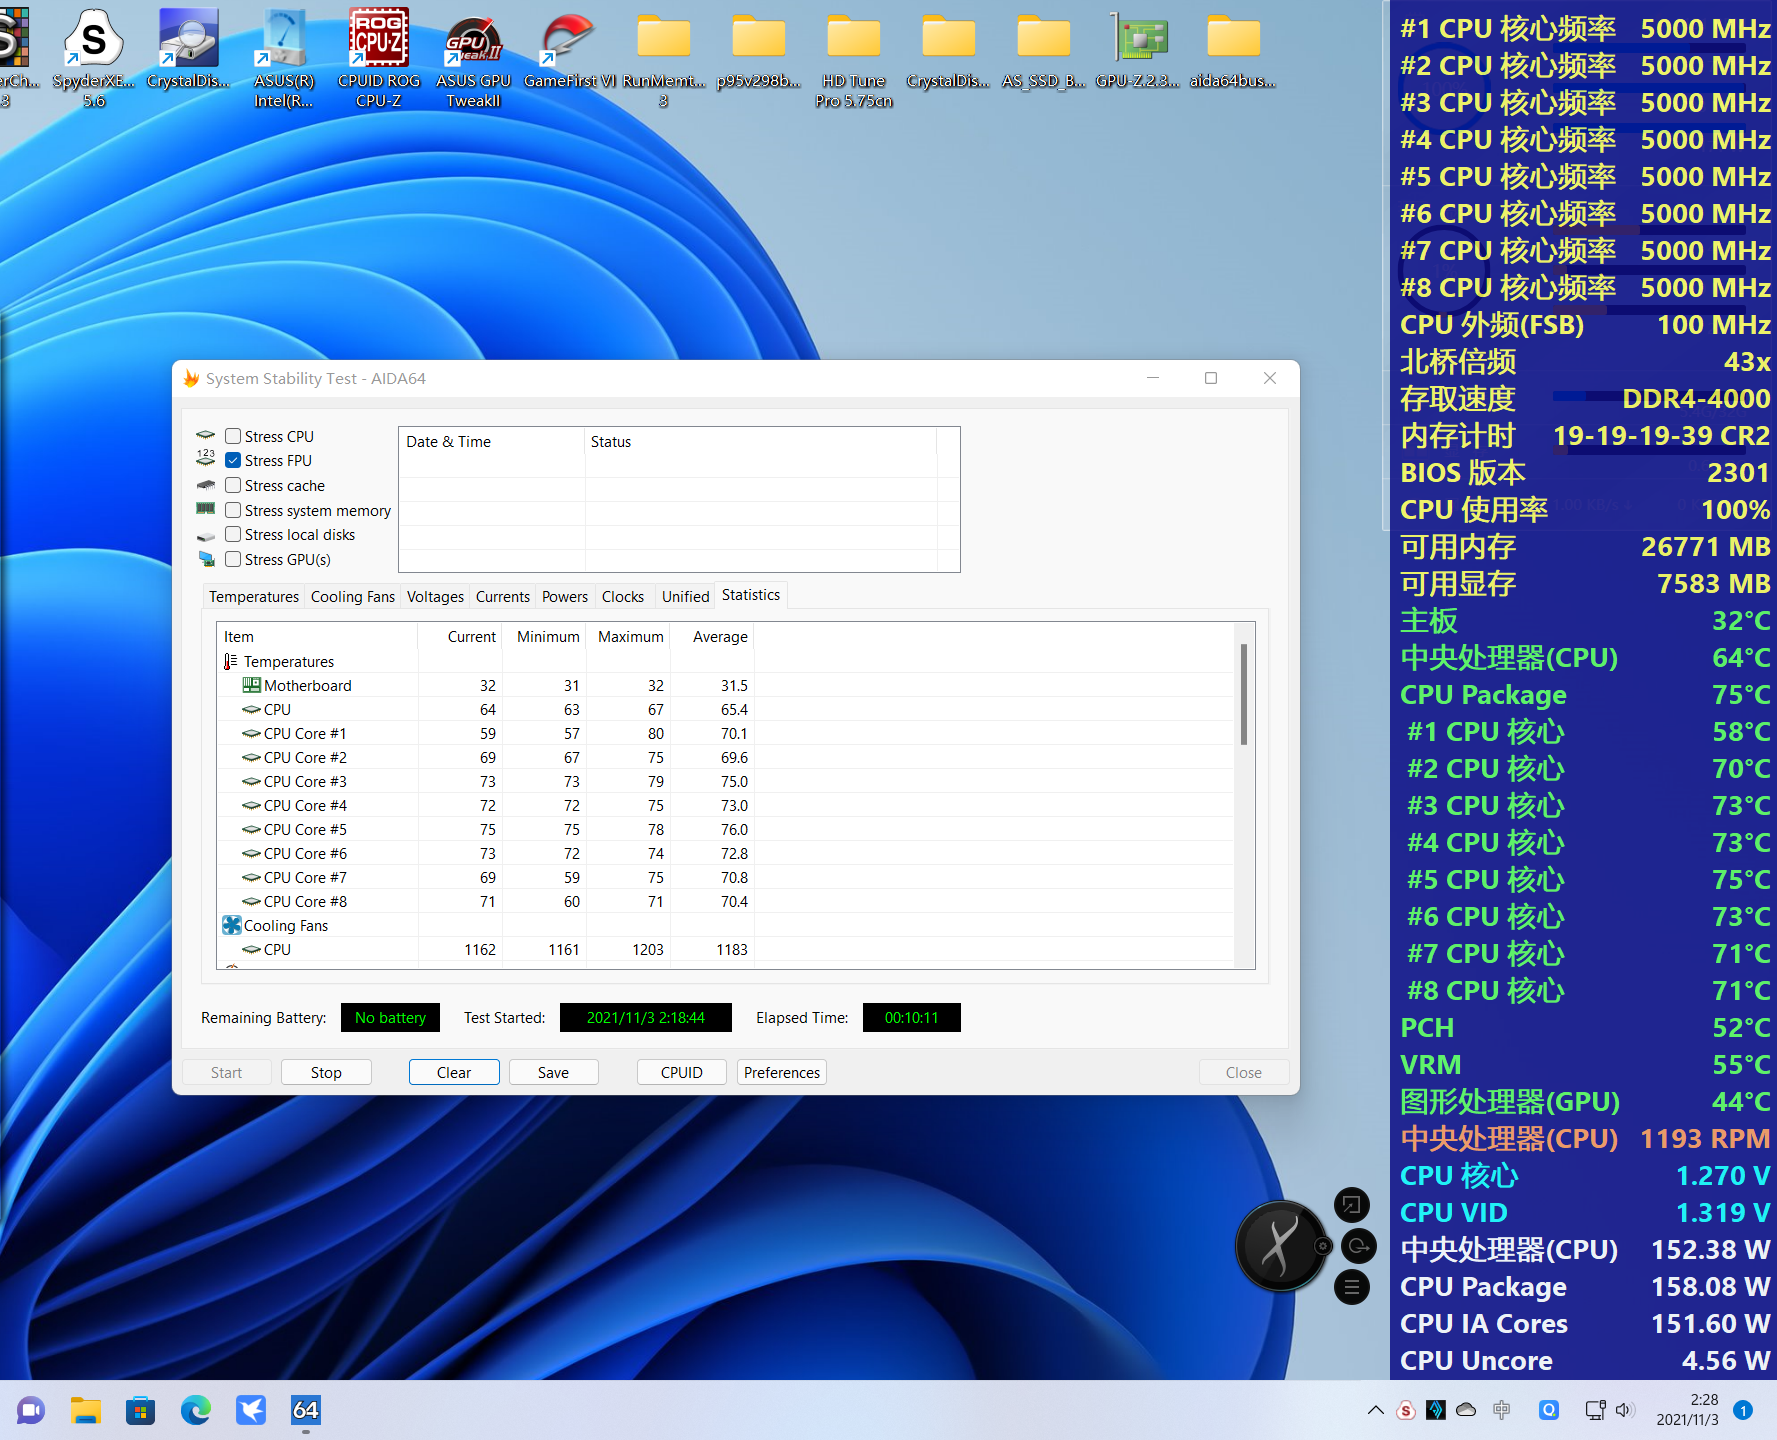1777x1440 pixels.
Task: Switch to the Temperatures tab
Action: (x=254, y=596)
